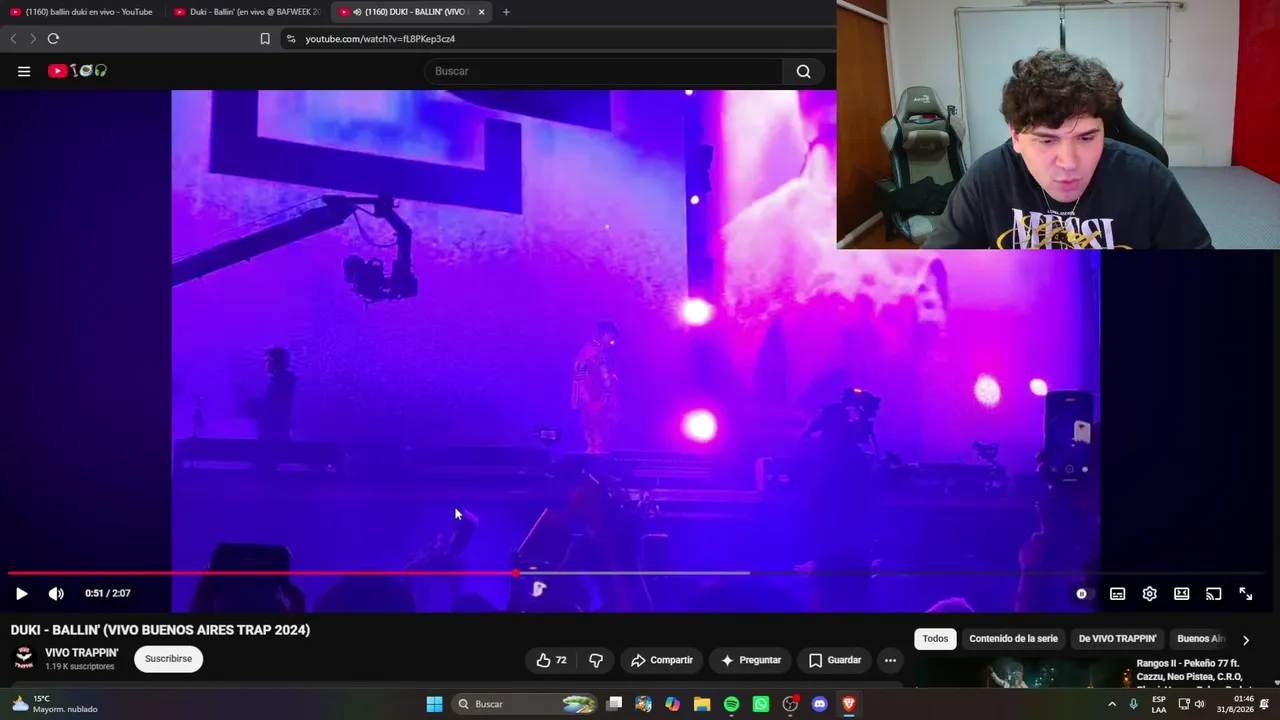This screenshot has height=720, width=1280.
Task: Switch to 'ballin duki en vivo' browser tab
Action: point(82,12)
